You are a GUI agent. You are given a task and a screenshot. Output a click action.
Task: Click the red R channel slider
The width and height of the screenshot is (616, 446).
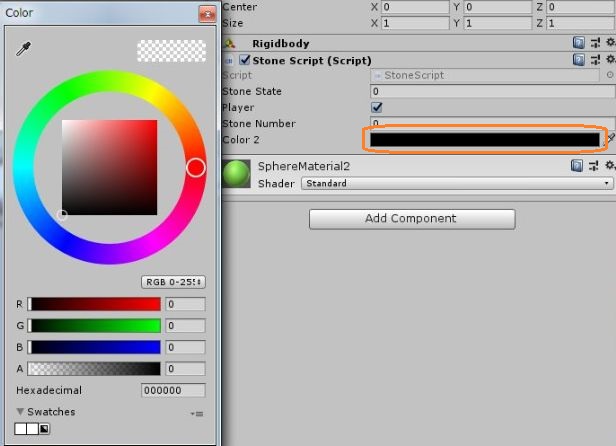click(94, 304)
